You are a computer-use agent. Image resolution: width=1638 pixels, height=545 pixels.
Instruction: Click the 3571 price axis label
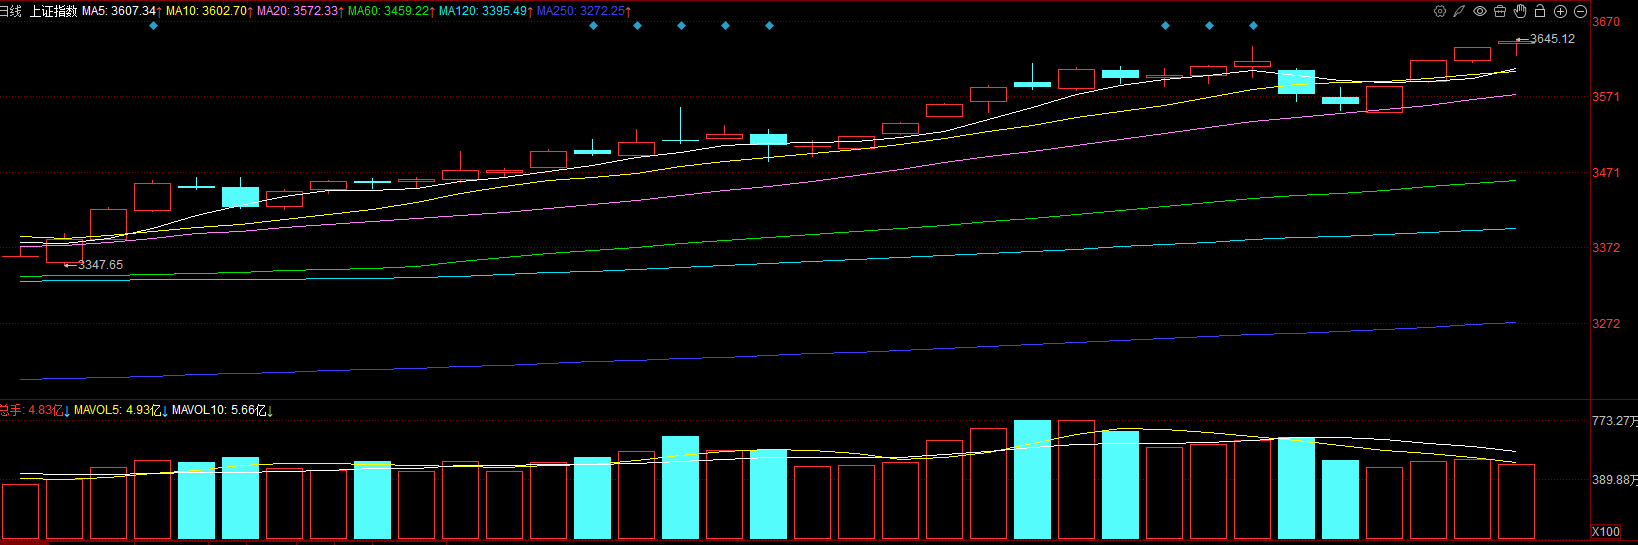[1606, 97]
